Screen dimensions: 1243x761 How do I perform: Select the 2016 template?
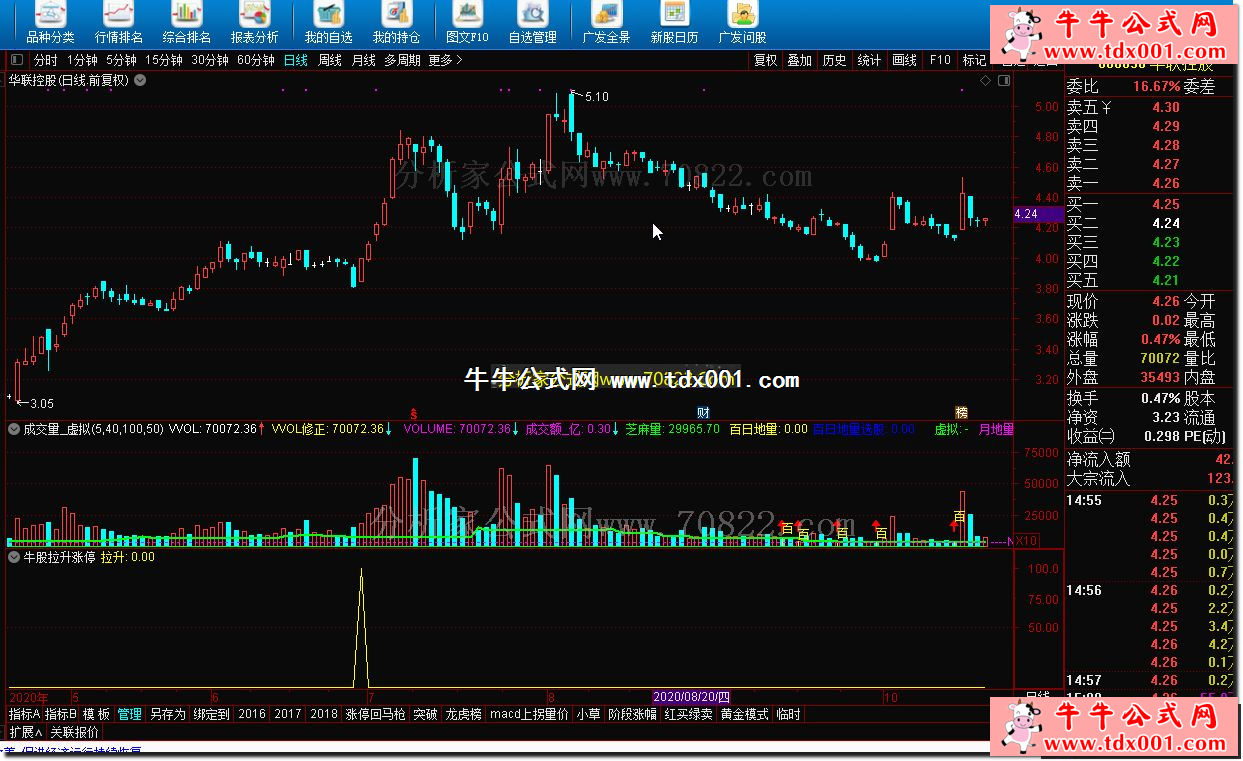click(253, 715)
